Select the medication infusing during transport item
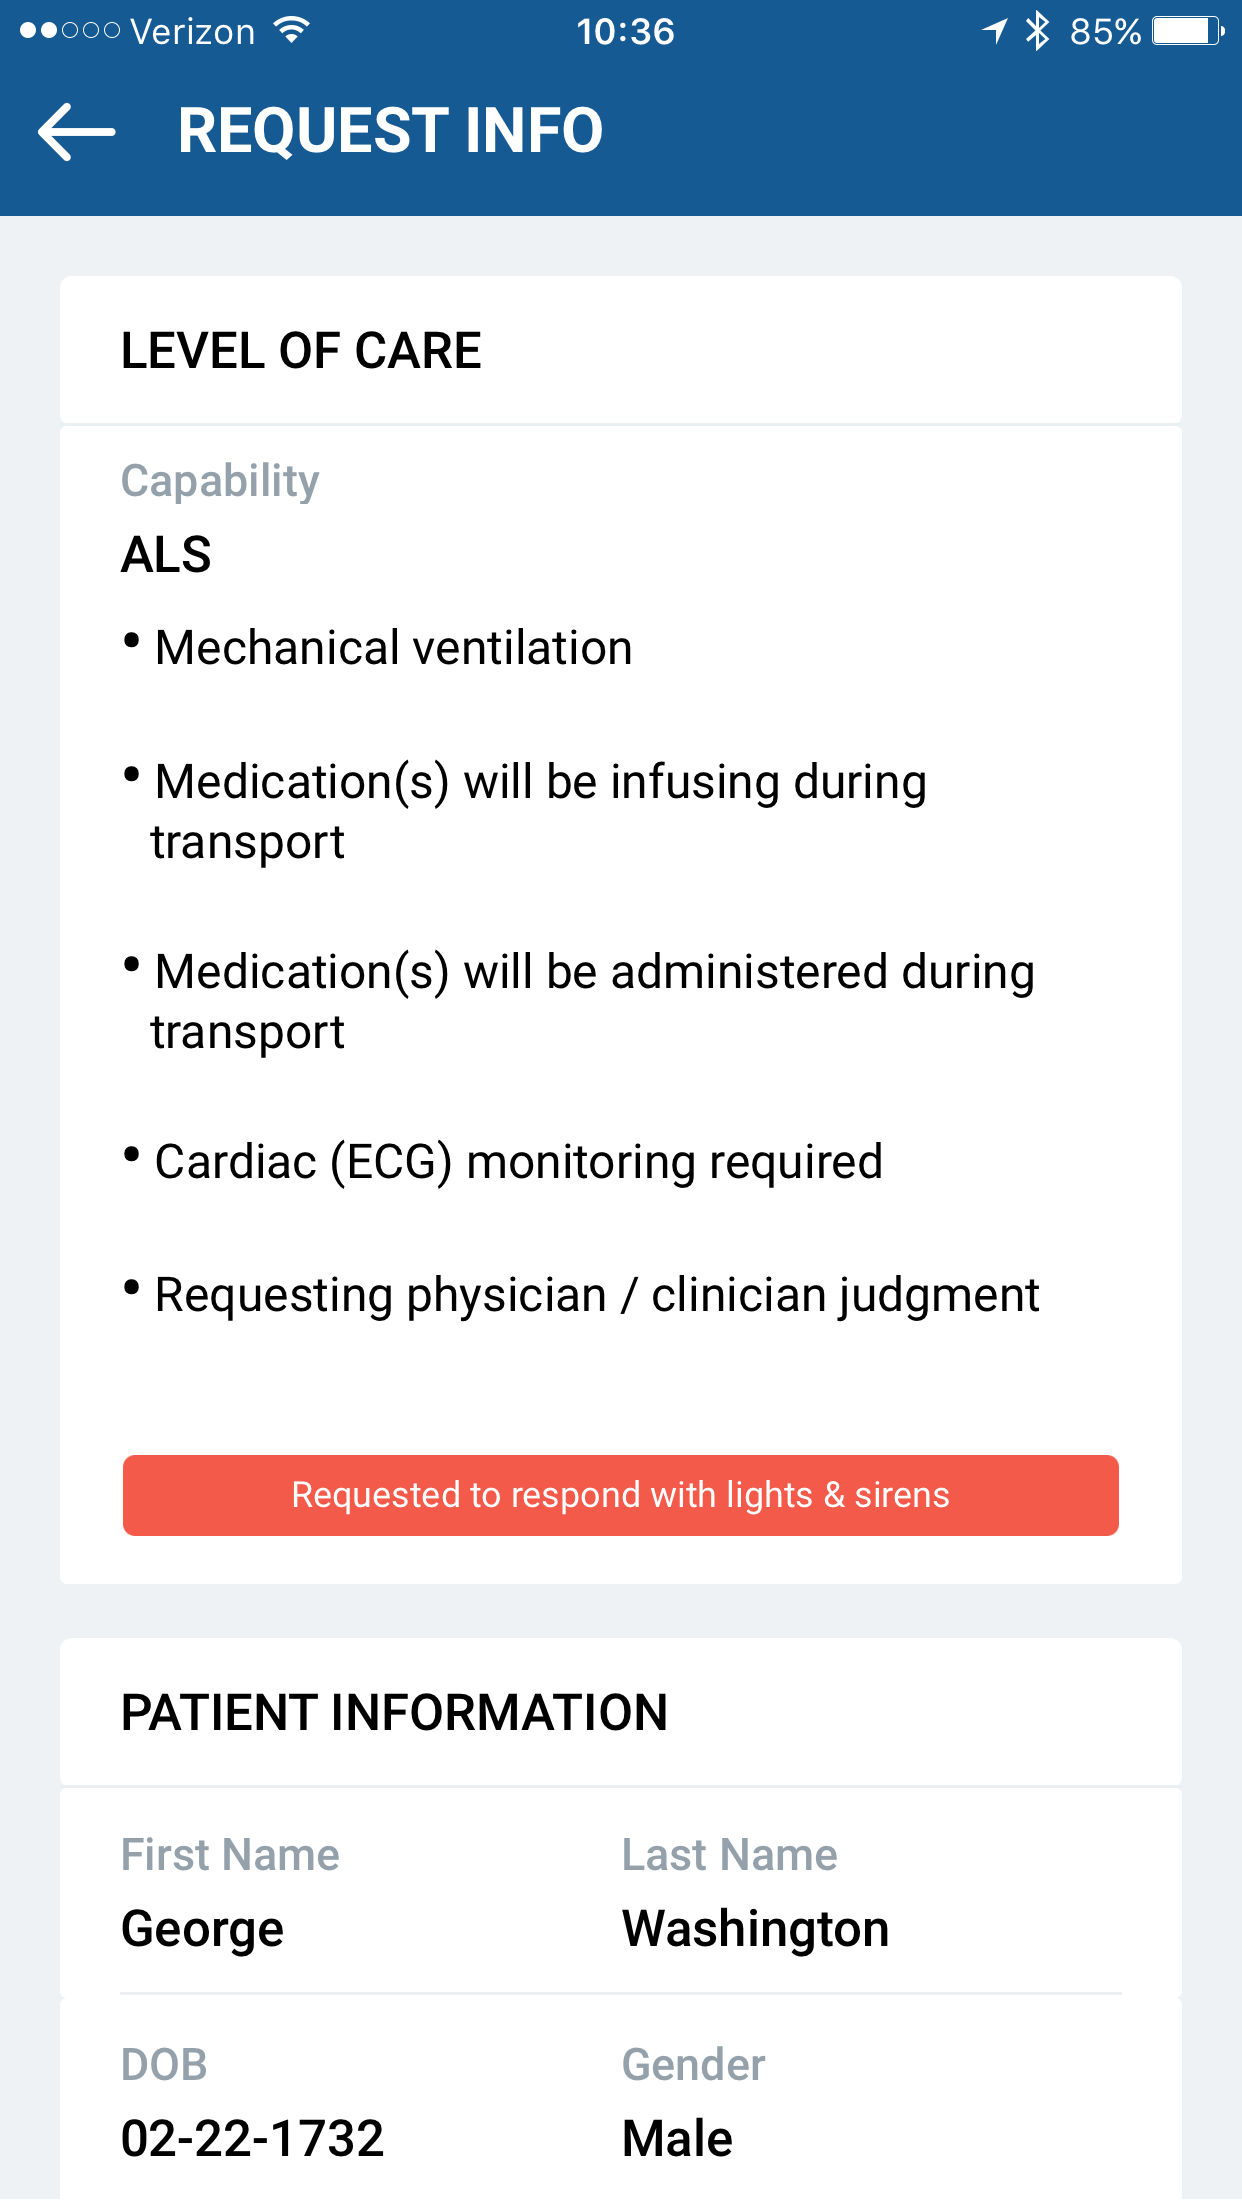The width and height of the screenshot is (1242, 2208). point(540,811)
